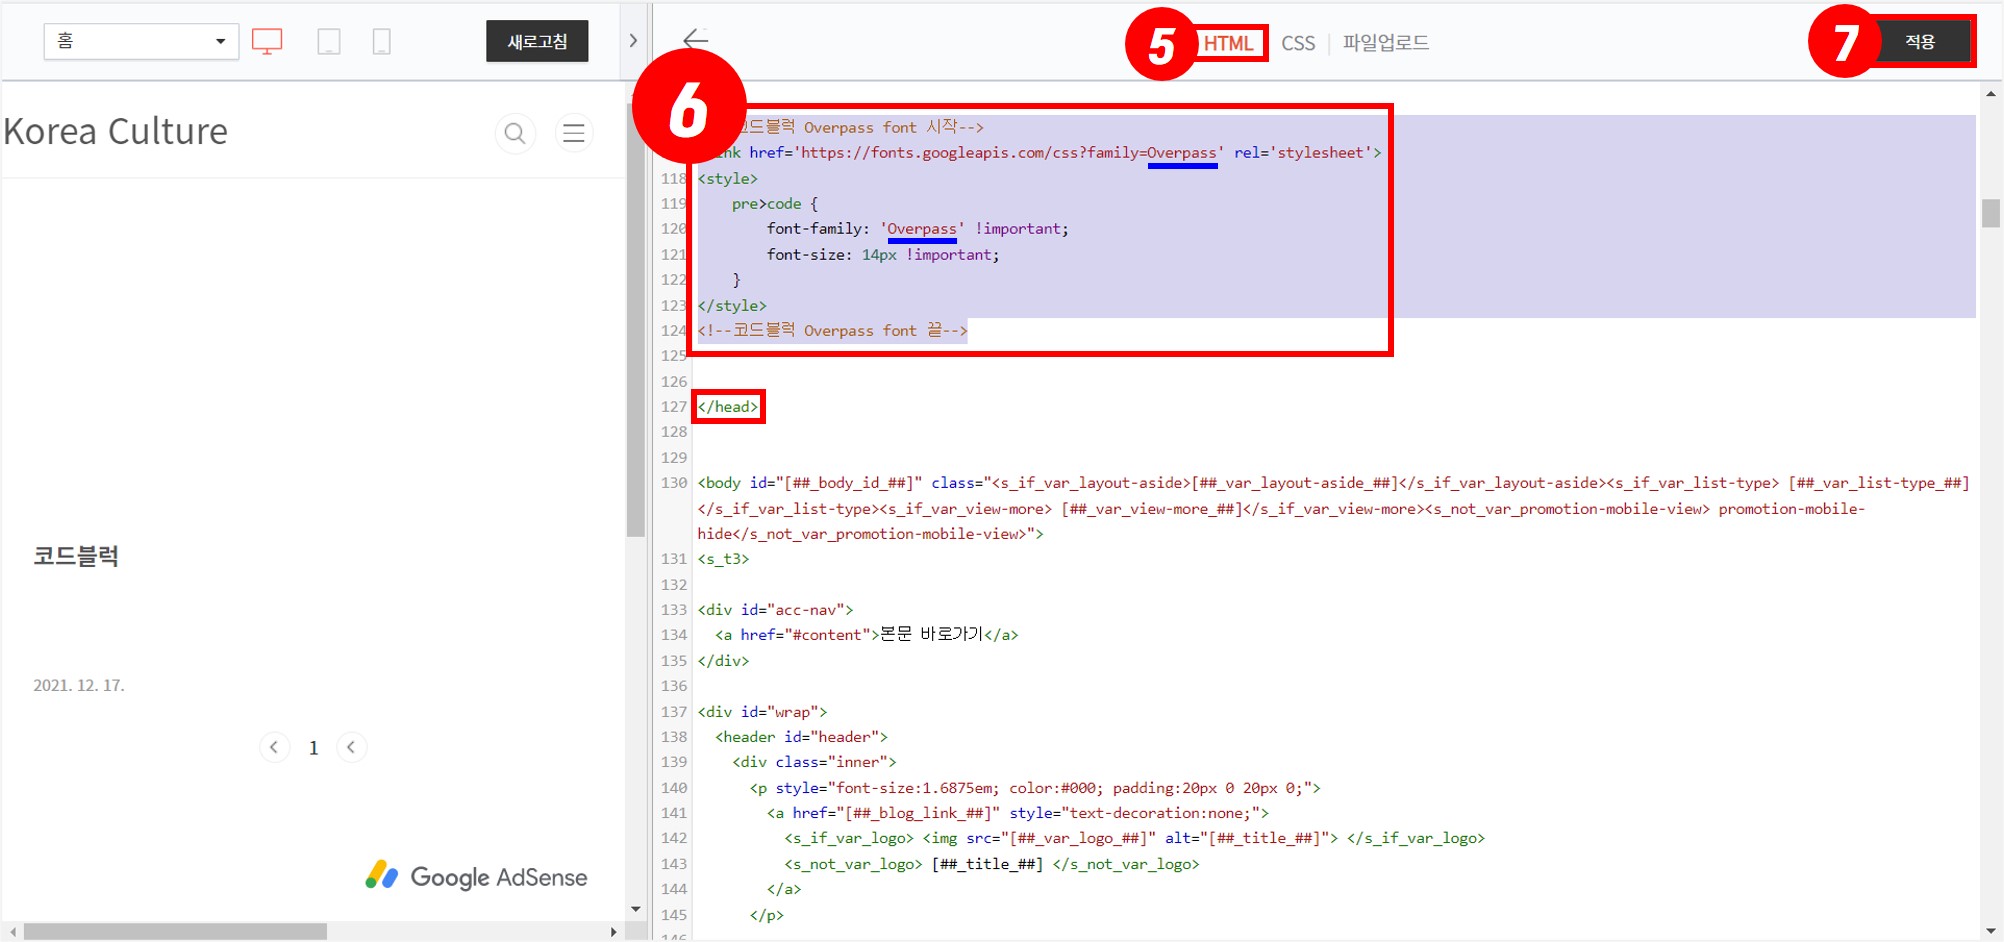Go to previous page in pagination

[x=274, y=747]
